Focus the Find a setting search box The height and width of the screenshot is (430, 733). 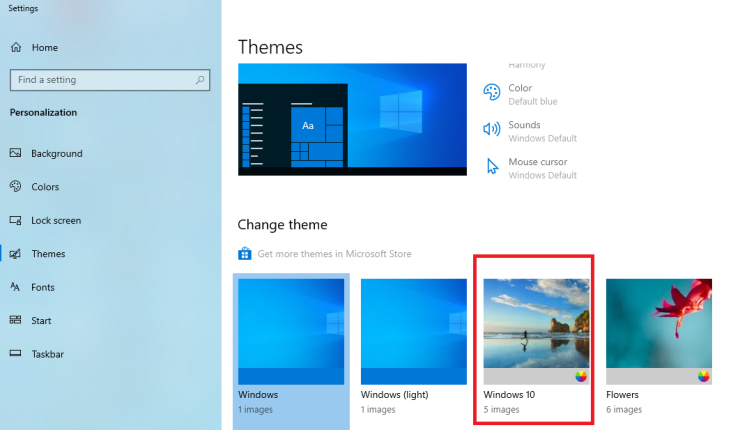coord(110,80)
